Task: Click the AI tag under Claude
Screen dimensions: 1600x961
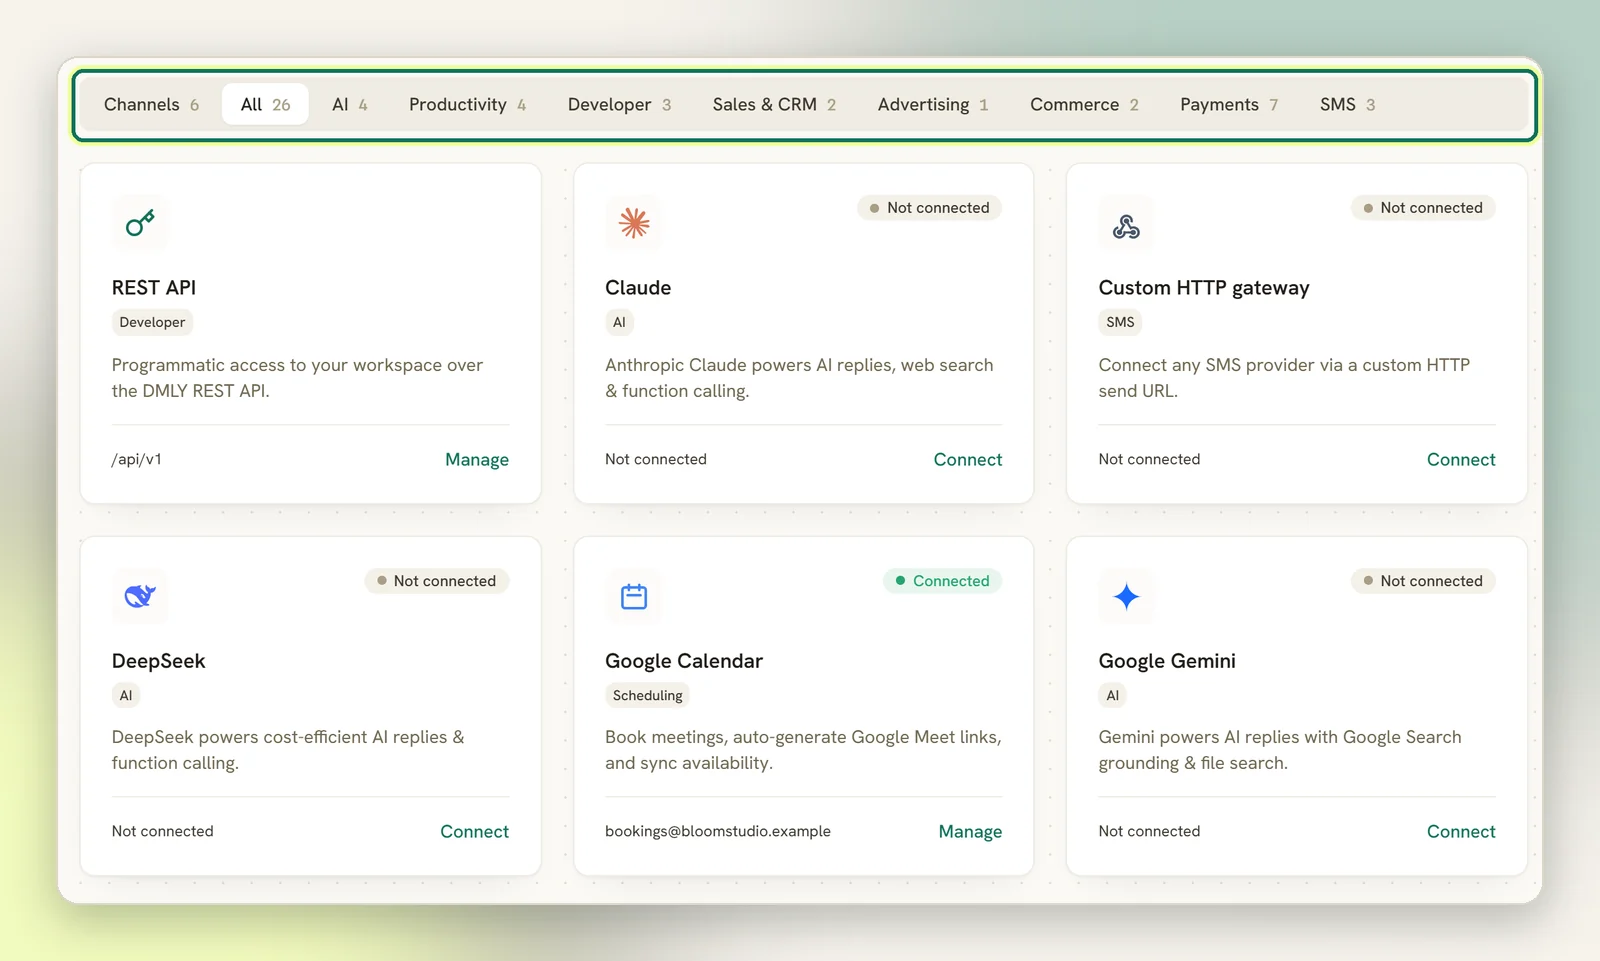Action: (619, 322)
